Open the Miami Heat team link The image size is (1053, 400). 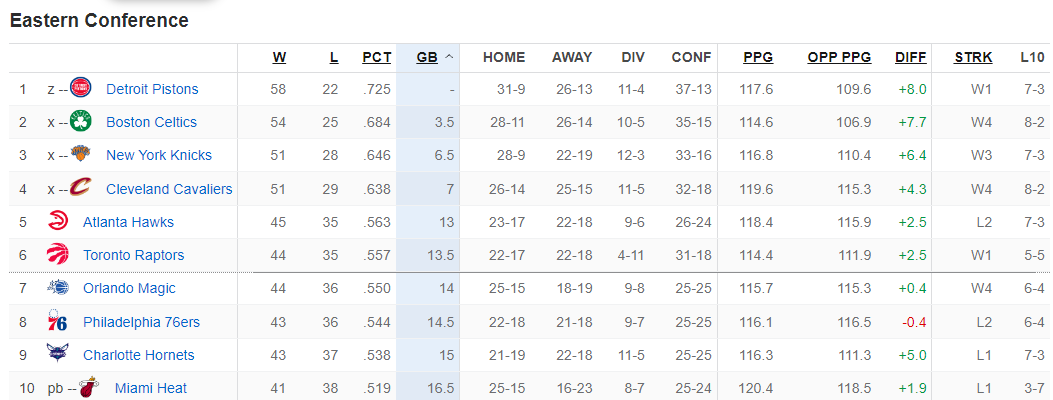[151, 388]
